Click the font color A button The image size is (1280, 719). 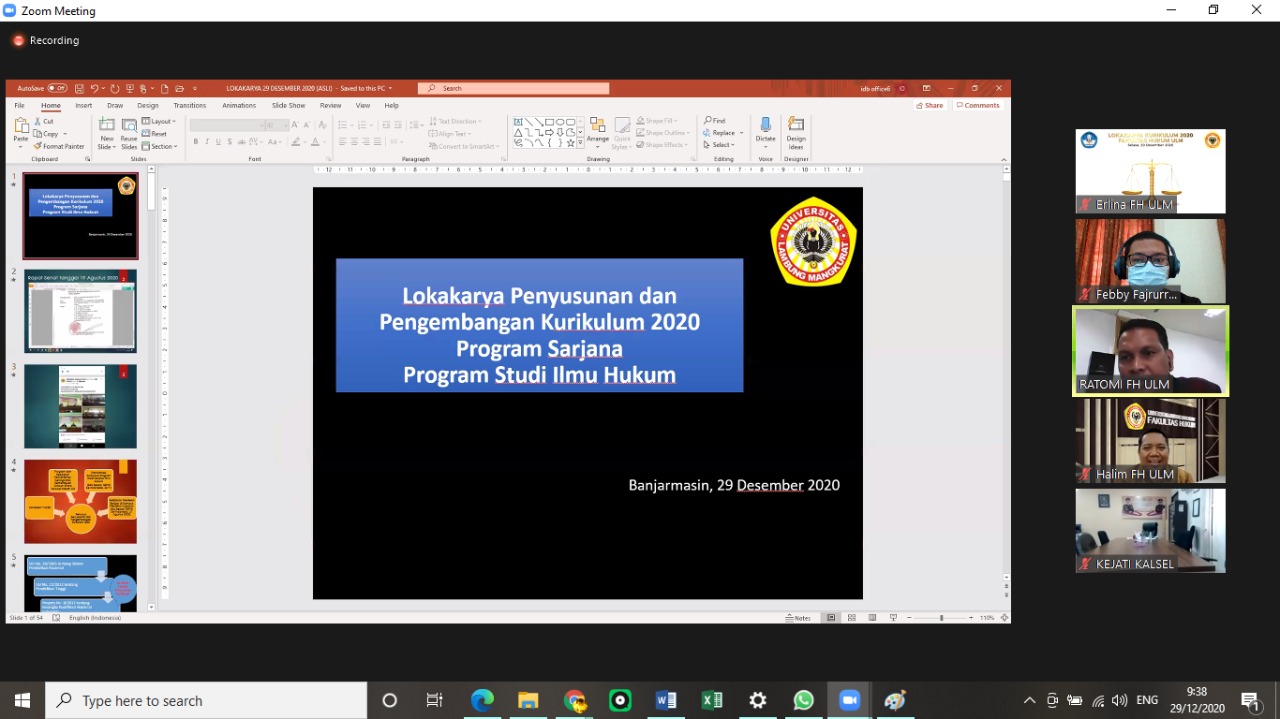click(x=314, y=142)
